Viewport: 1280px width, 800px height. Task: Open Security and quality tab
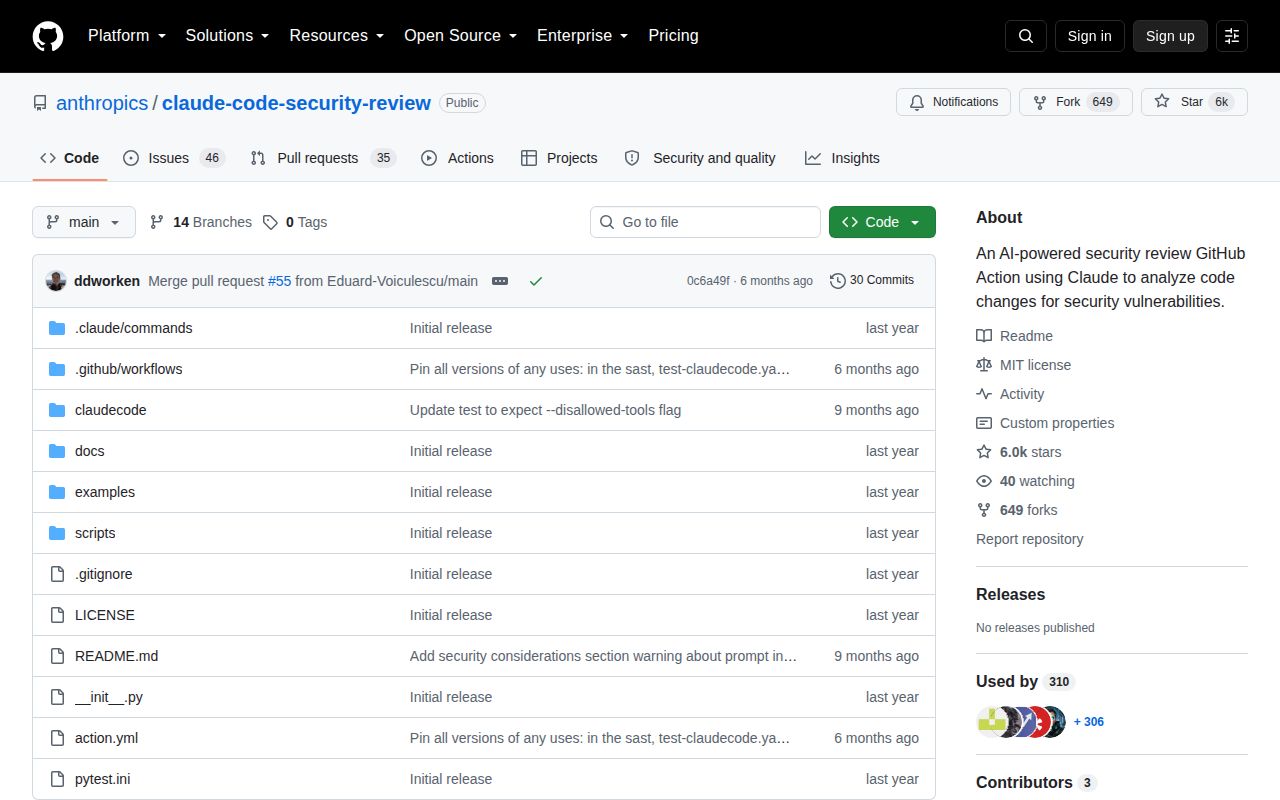click(700, 158)
